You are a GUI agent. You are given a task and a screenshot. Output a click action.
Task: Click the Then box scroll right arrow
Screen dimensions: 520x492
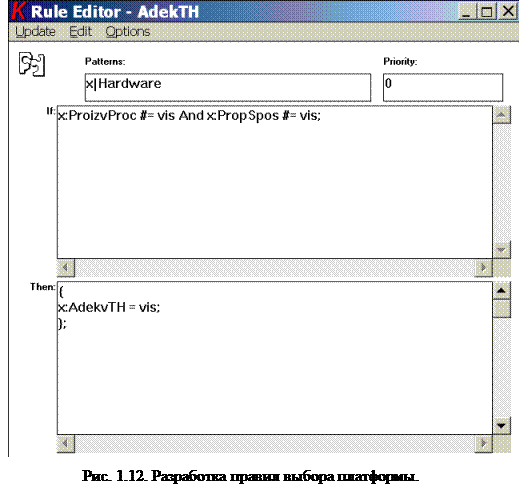(483, 444)
